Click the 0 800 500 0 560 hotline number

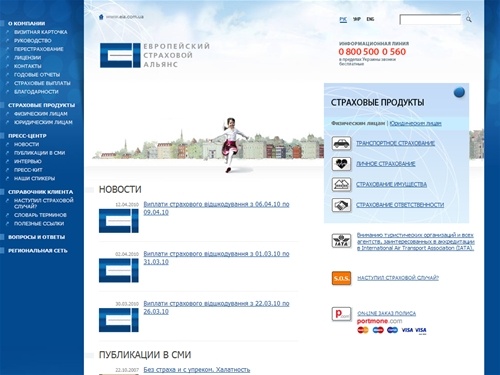372,52
